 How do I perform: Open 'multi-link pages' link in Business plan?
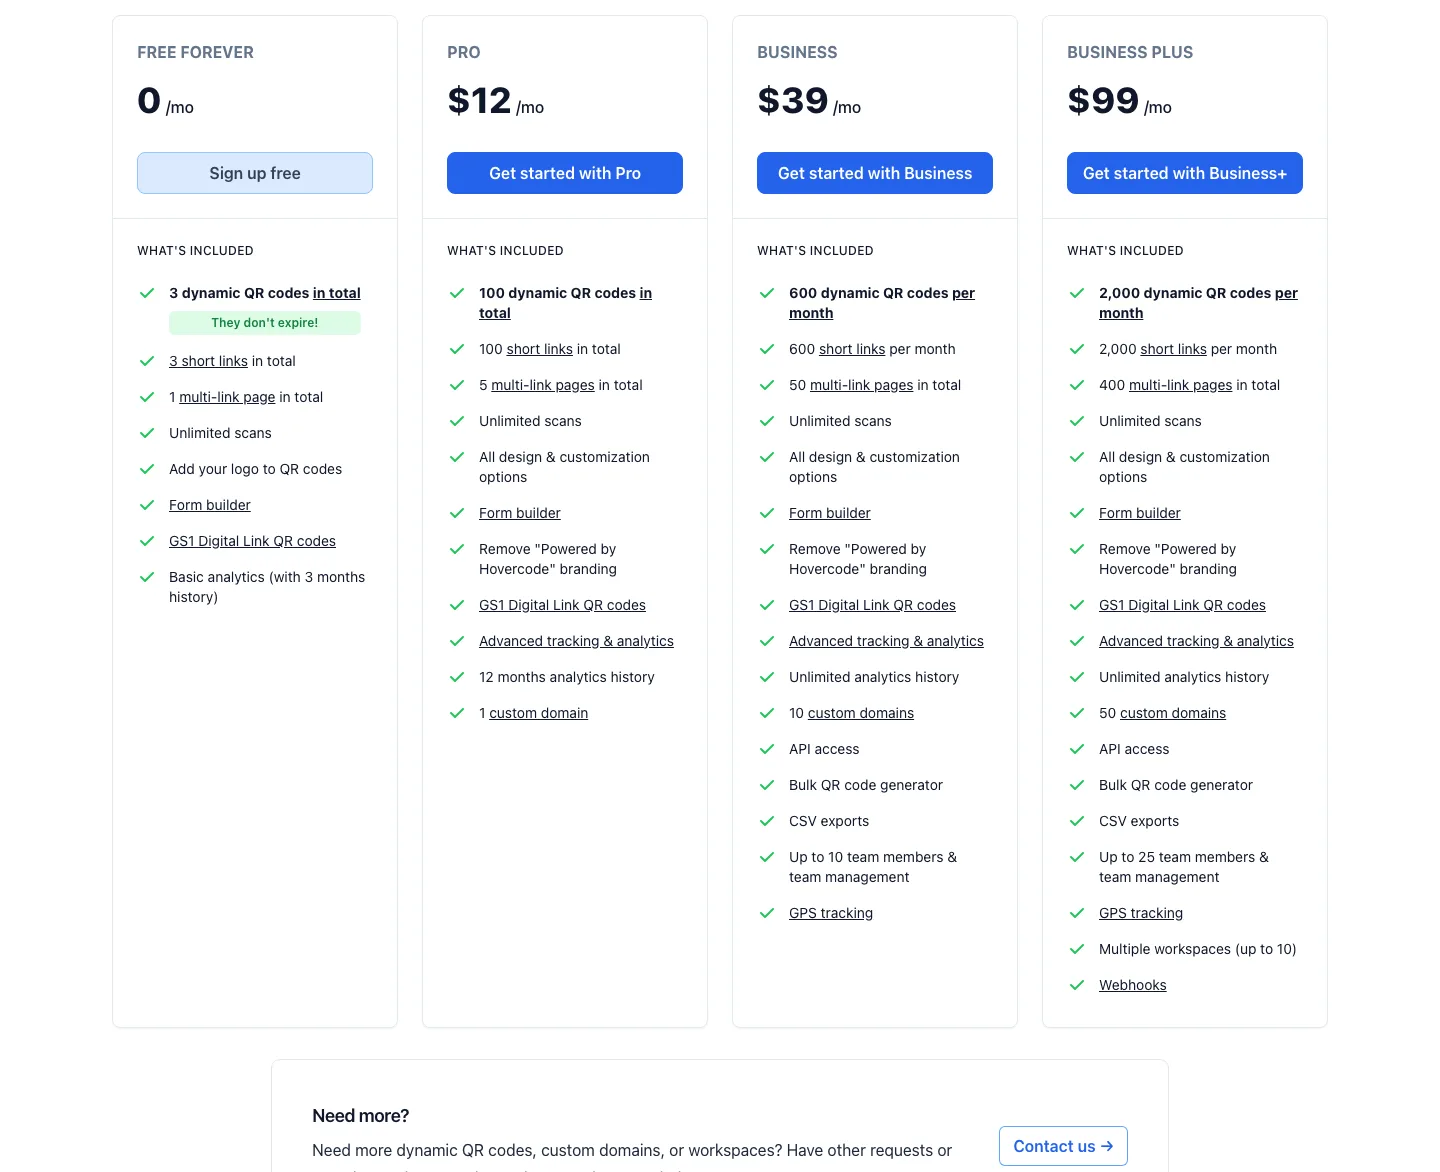click(861, 385)
